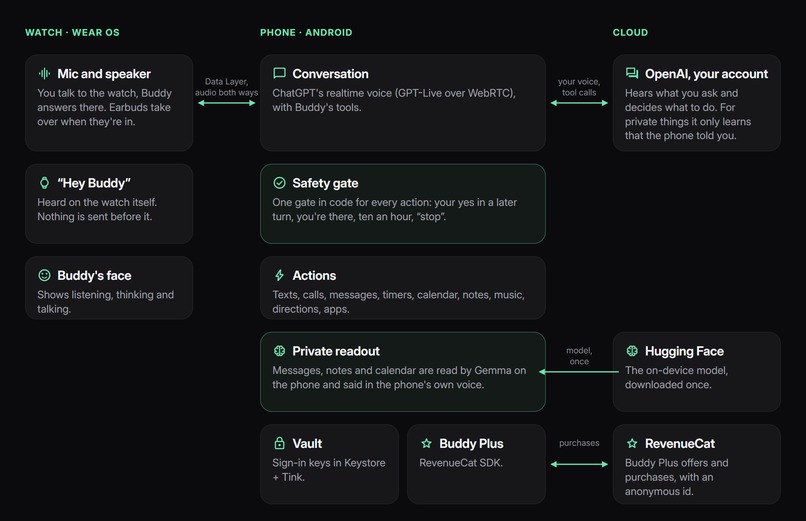The image size is (806, 521).
Task: Click the smiley icon beside Buddy's face
Action: pyautogui.click(x=44, y=275)
